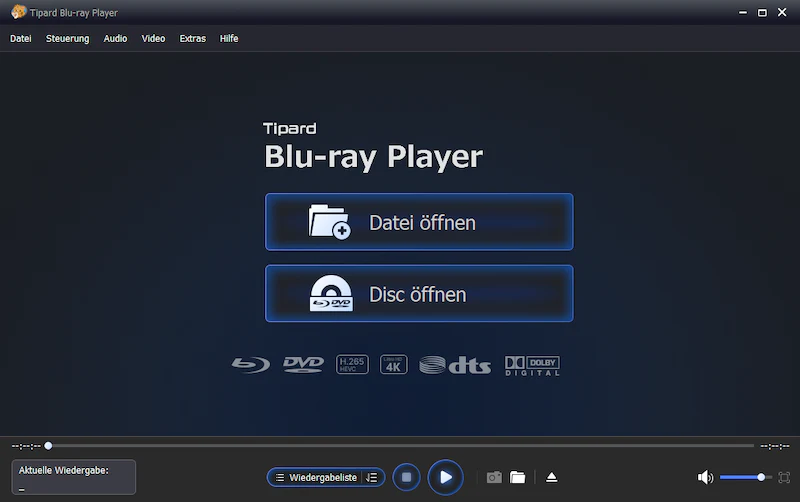Open the Hilfe menu
This screenshot has width=800, height=502.
pyautogui.click(x=229, y=39)
